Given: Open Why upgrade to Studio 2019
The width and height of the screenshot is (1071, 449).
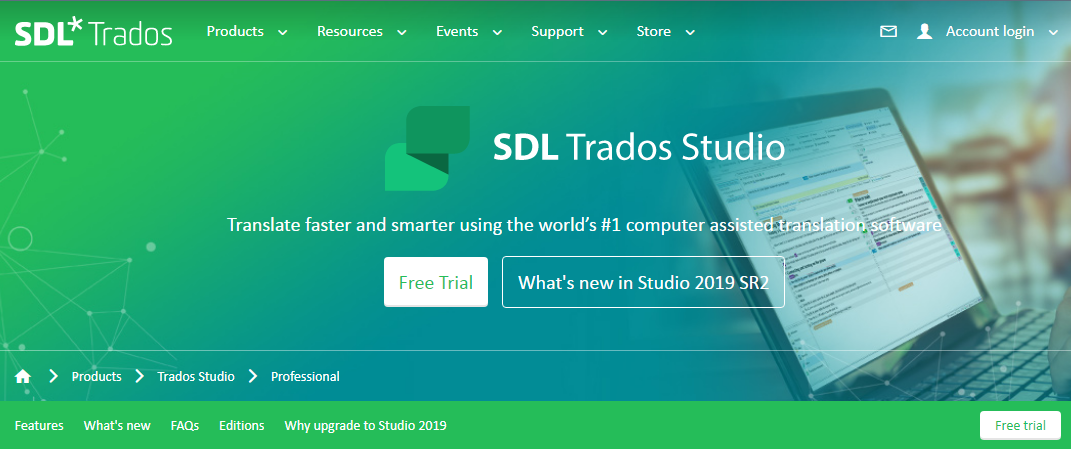Looking at the screenshot, I should (x=365, y=426).
